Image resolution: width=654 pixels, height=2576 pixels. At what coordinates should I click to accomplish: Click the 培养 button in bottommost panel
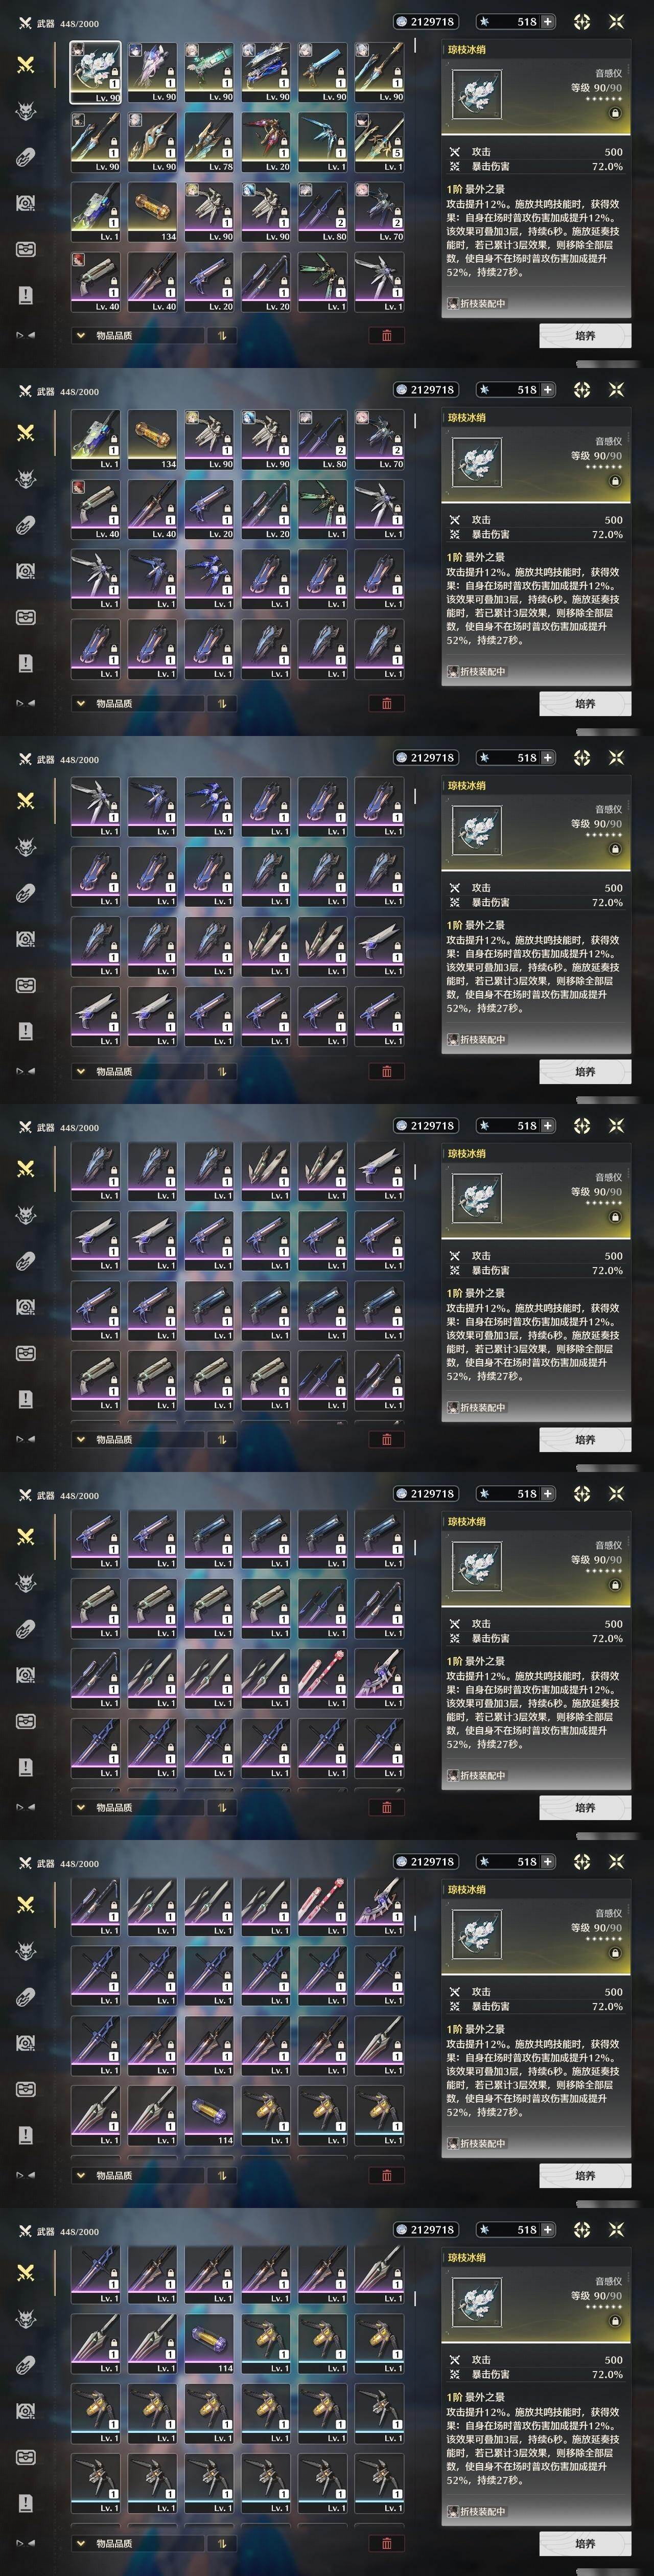[x=585, y=2544]
